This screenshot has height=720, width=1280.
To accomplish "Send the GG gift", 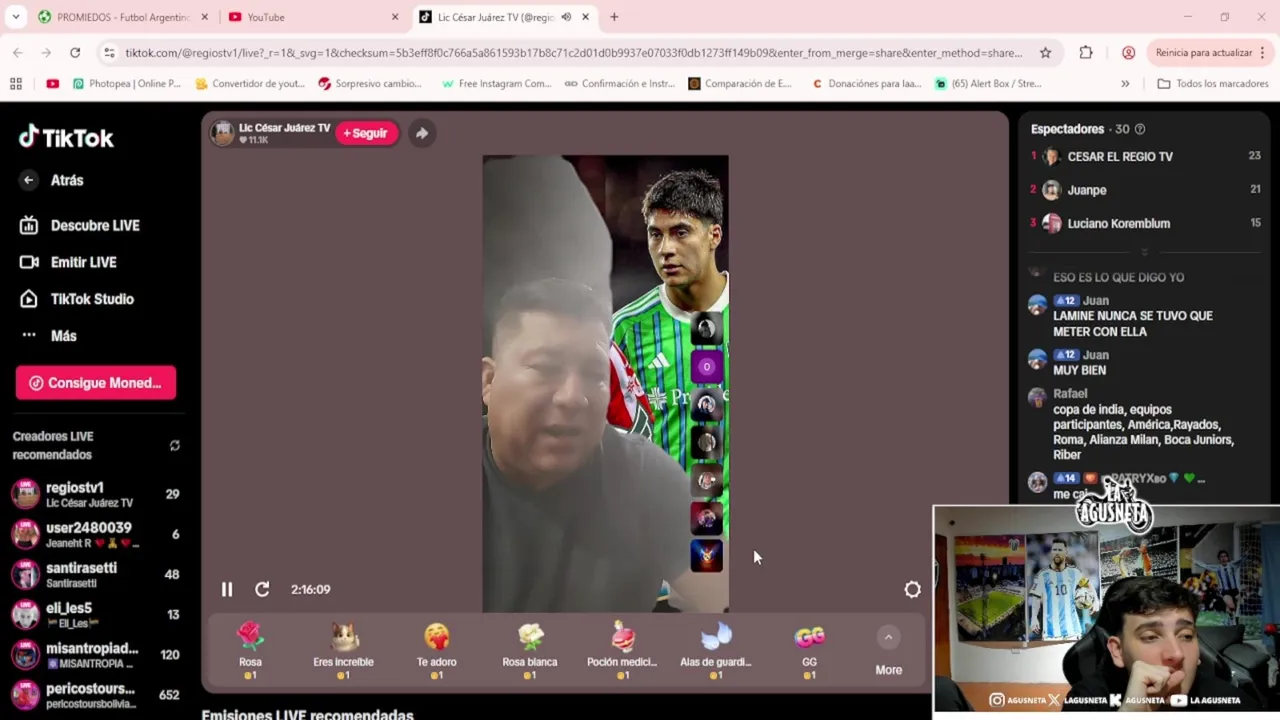I will (x=809, y=651).
